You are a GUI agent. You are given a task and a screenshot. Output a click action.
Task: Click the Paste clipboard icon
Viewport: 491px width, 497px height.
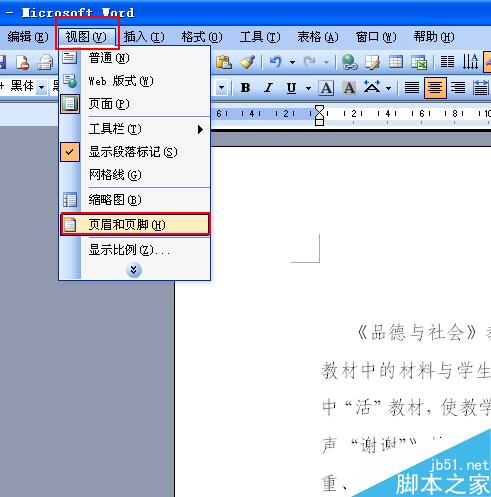pos(224,62)
